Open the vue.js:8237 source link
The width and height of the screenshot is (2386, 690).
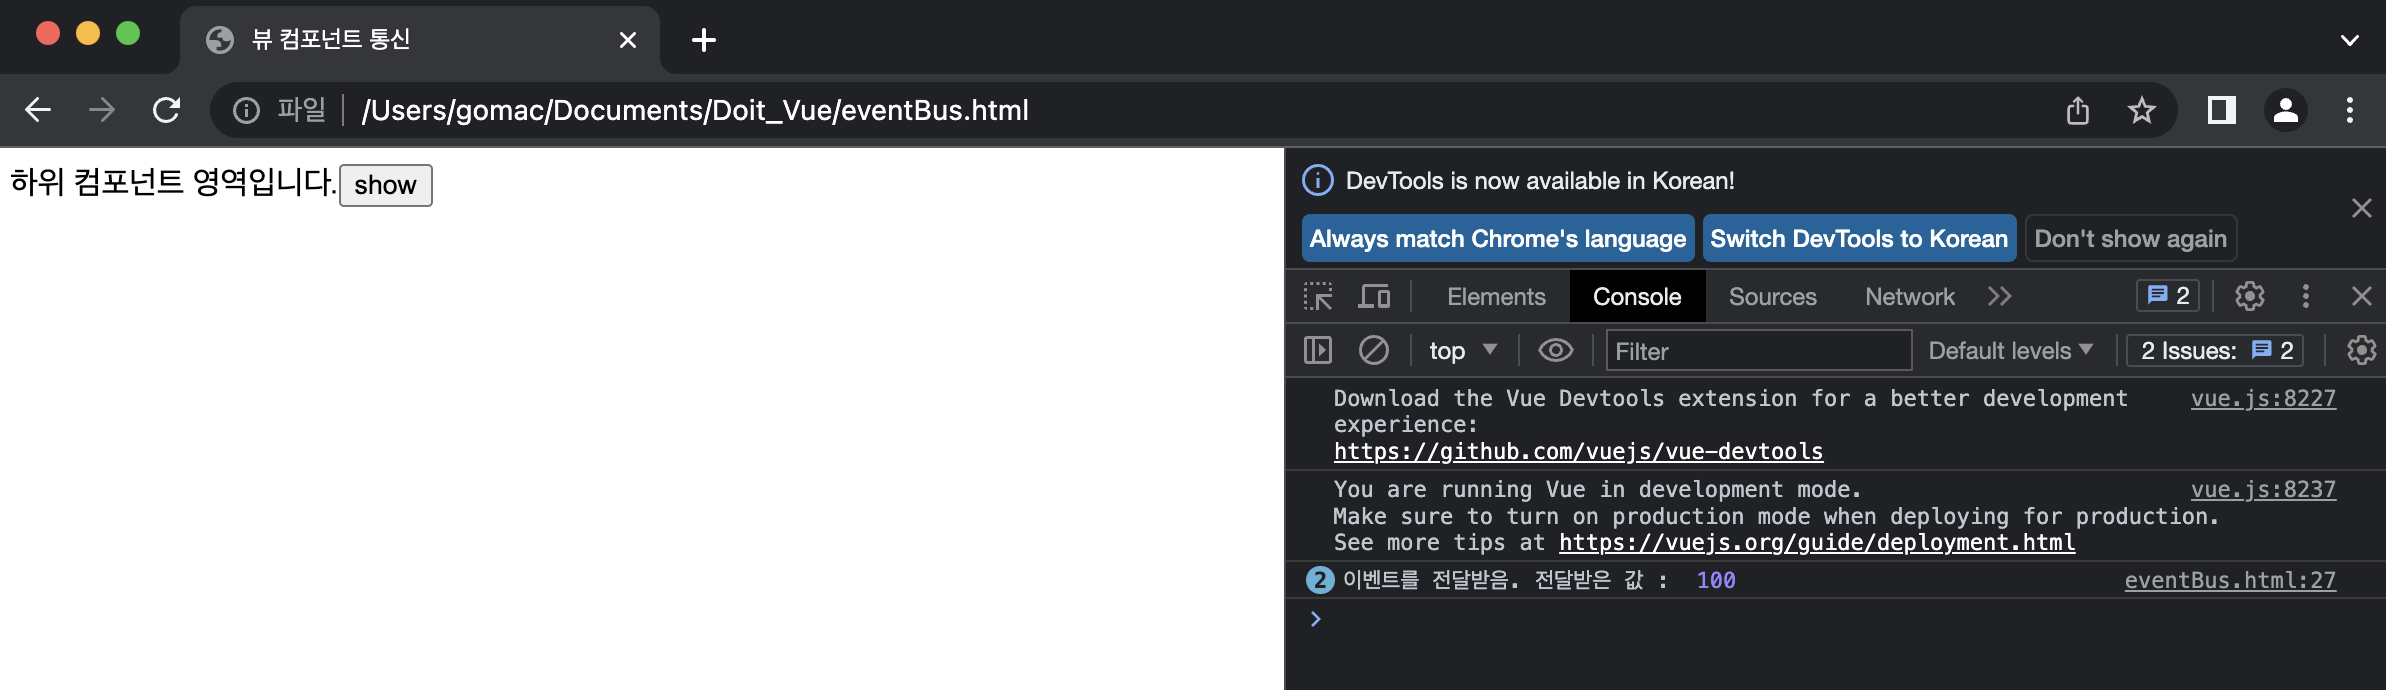tap(2263, 489)
